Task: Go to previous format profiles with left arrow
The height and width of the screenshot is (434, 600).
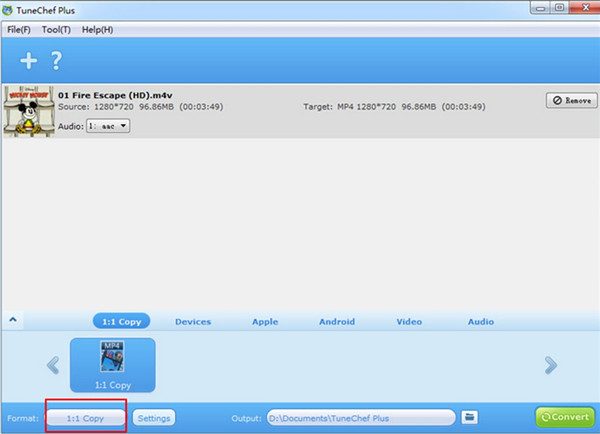Action: click(53, 365)
